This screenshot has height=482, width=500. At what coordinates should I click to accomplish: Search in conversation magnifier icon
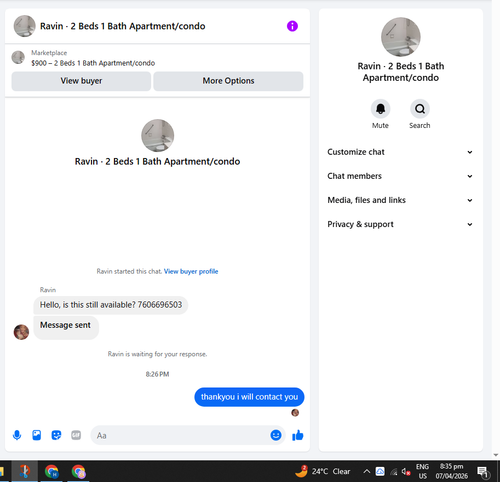pos(420,109)
